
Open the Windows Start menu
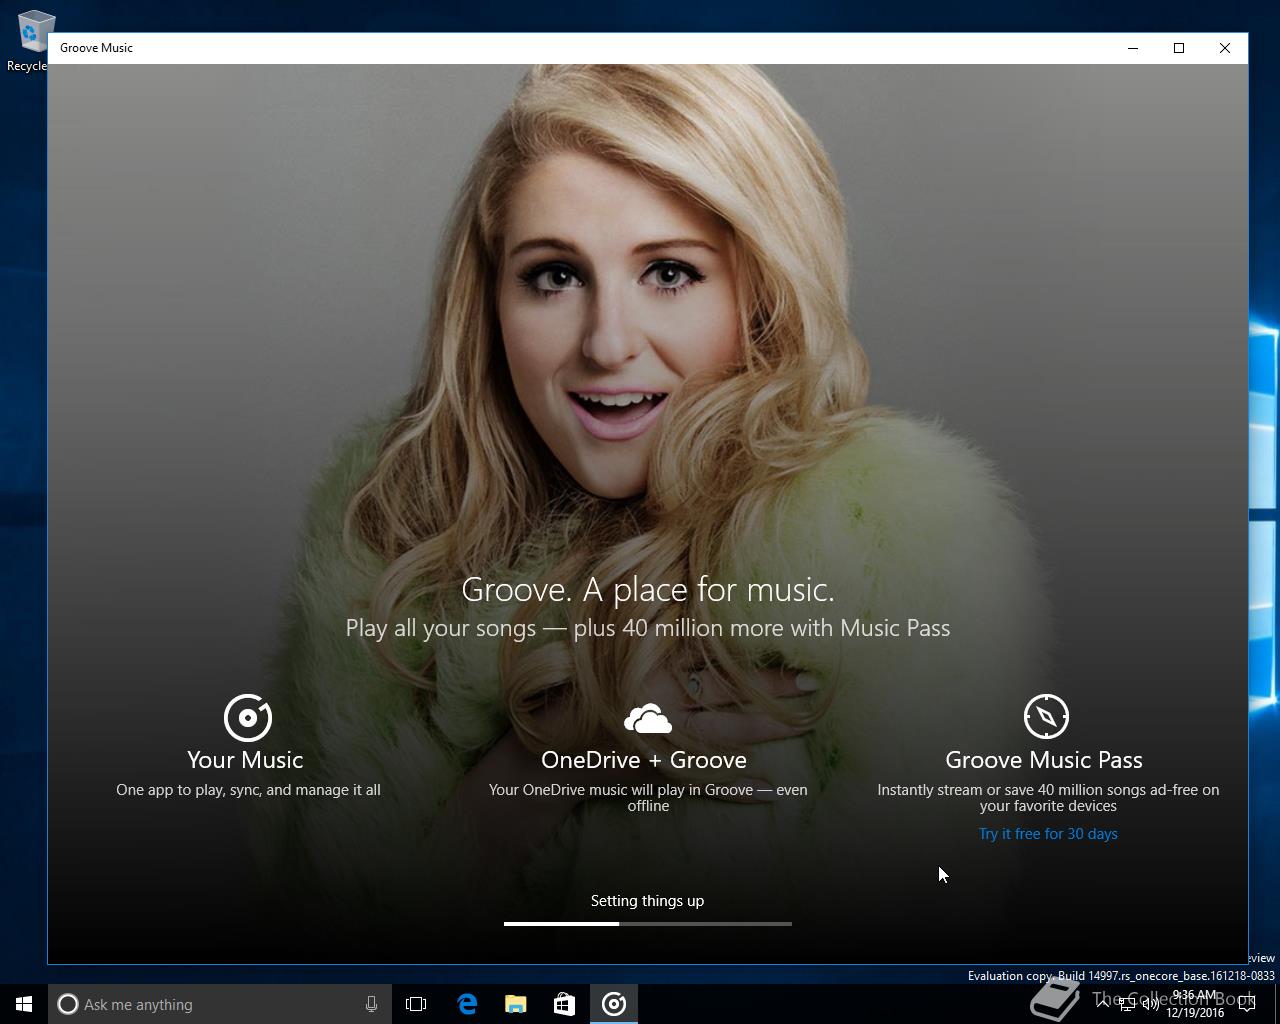click(24, 1004)
